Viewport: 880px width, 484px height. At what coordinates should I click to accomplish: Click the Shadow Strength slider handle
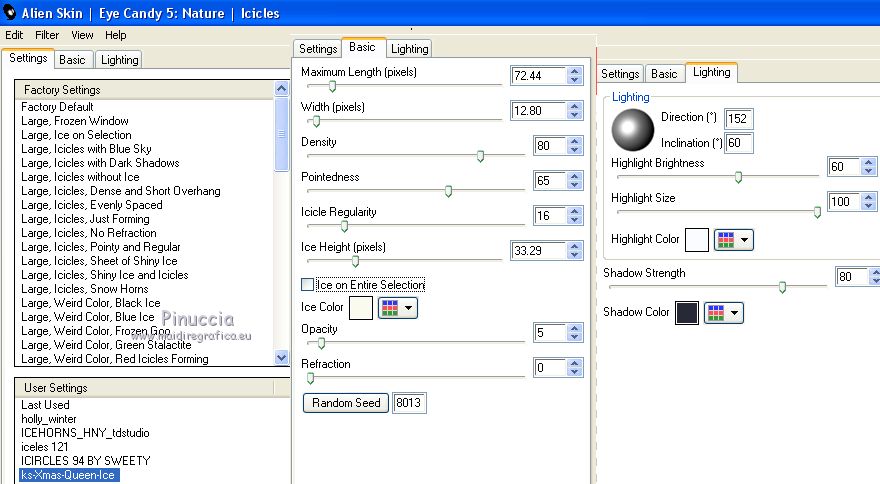point(782,287)
